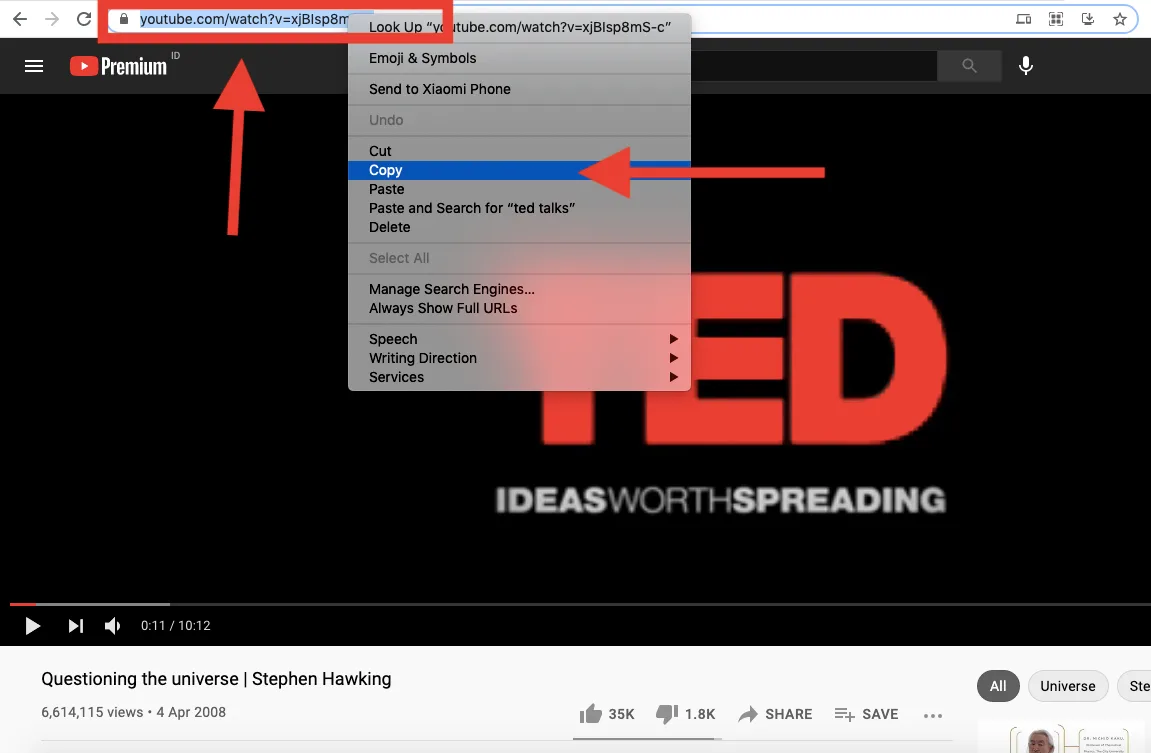Choose Copy from the context menu
The width and height of the screenshot is (1151, 753).
[x=519, y=170]
